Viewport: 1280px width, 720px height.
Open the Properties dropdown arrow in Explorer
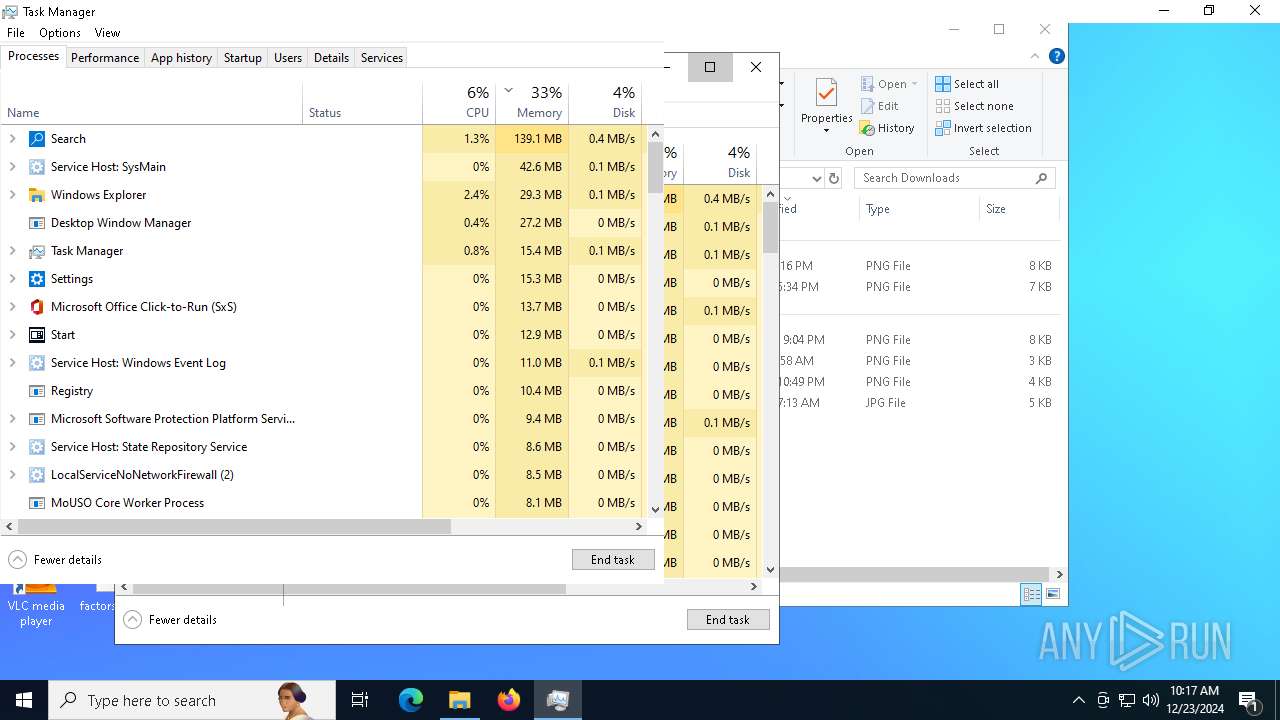click(826, 131)
